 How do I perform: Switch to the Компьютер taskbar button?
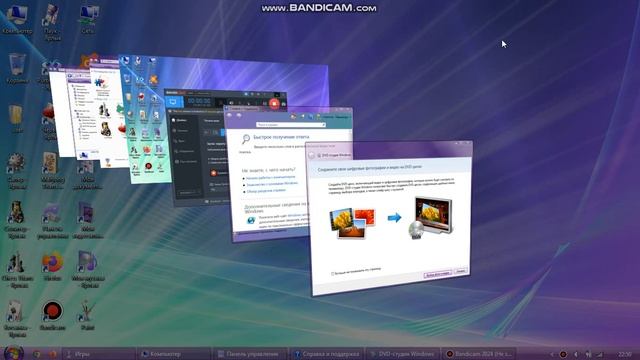[x=174, y=354]
